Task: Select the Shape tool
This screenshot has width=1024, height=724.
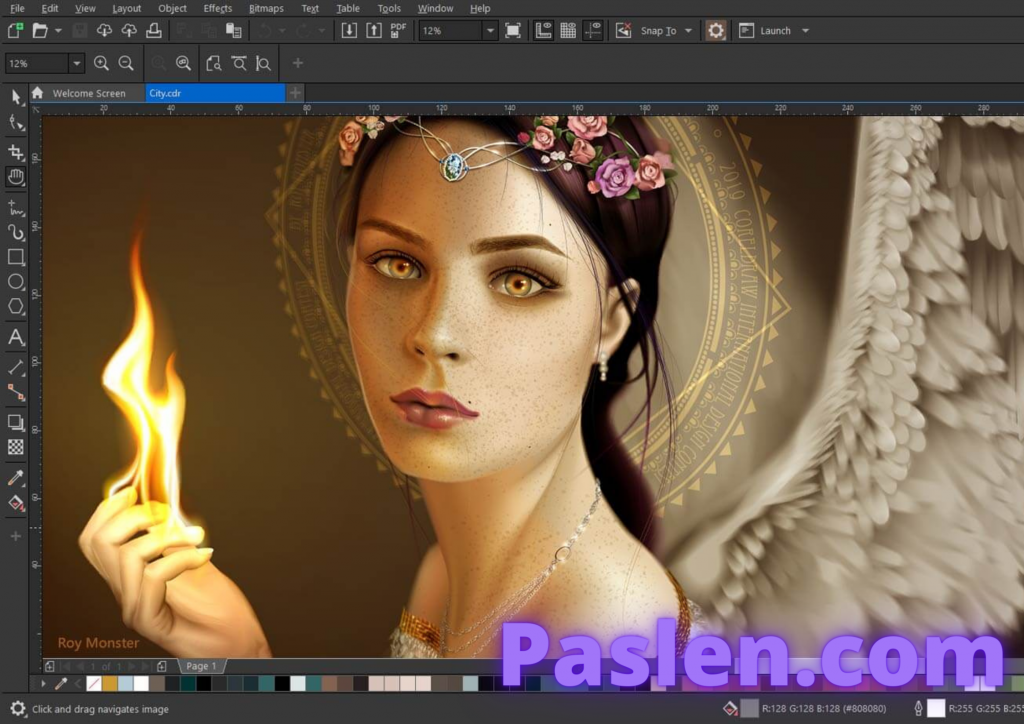Action: click(x=16, y=123)
